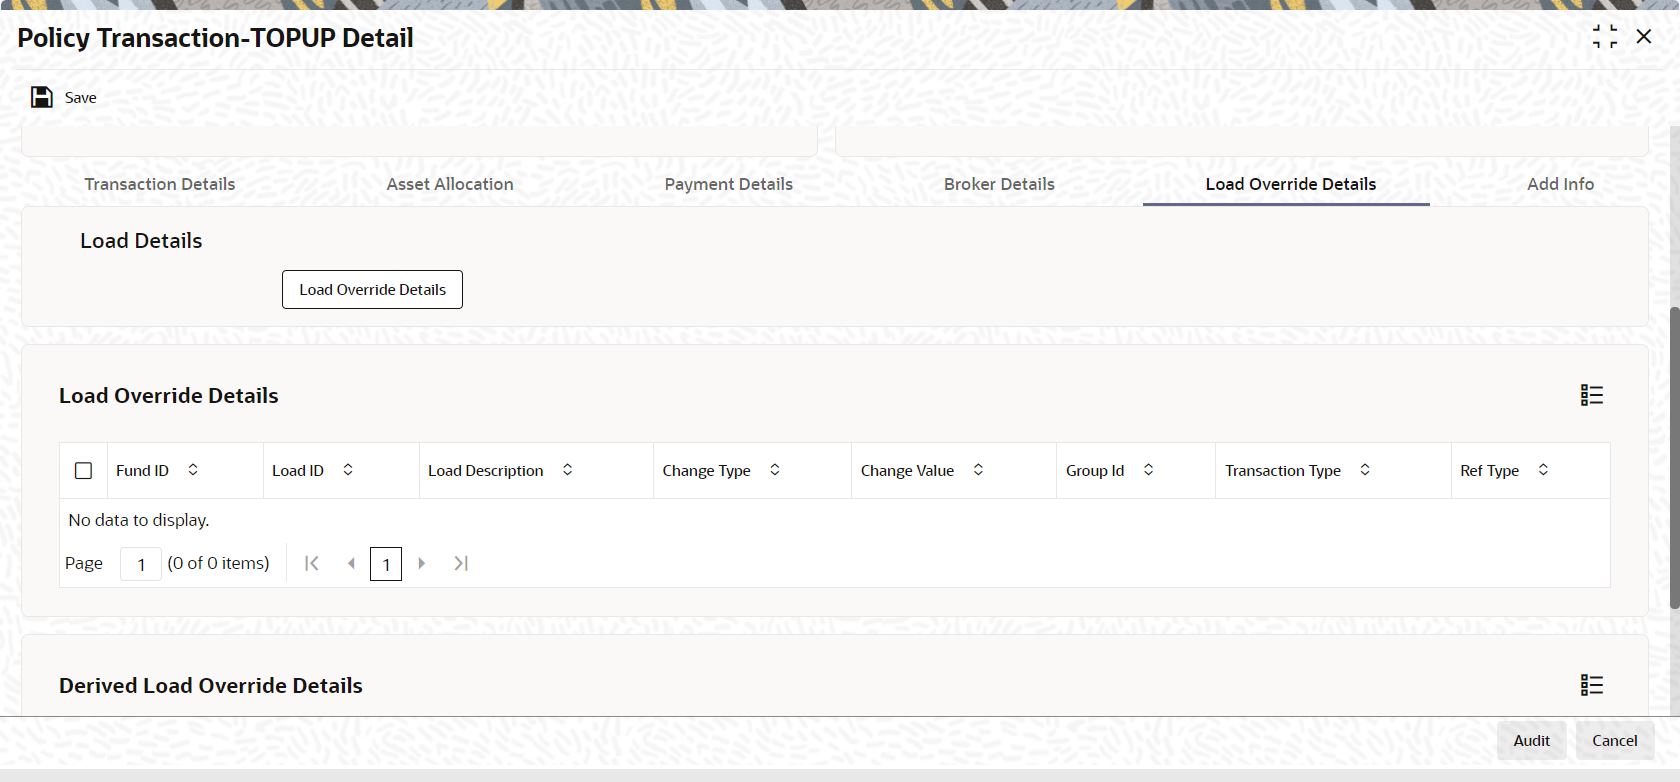This screenshot has width=1680, height=782.
Task: Click the Ref Type column header text
Action: pyautogui.click(x=1489, y=470)
